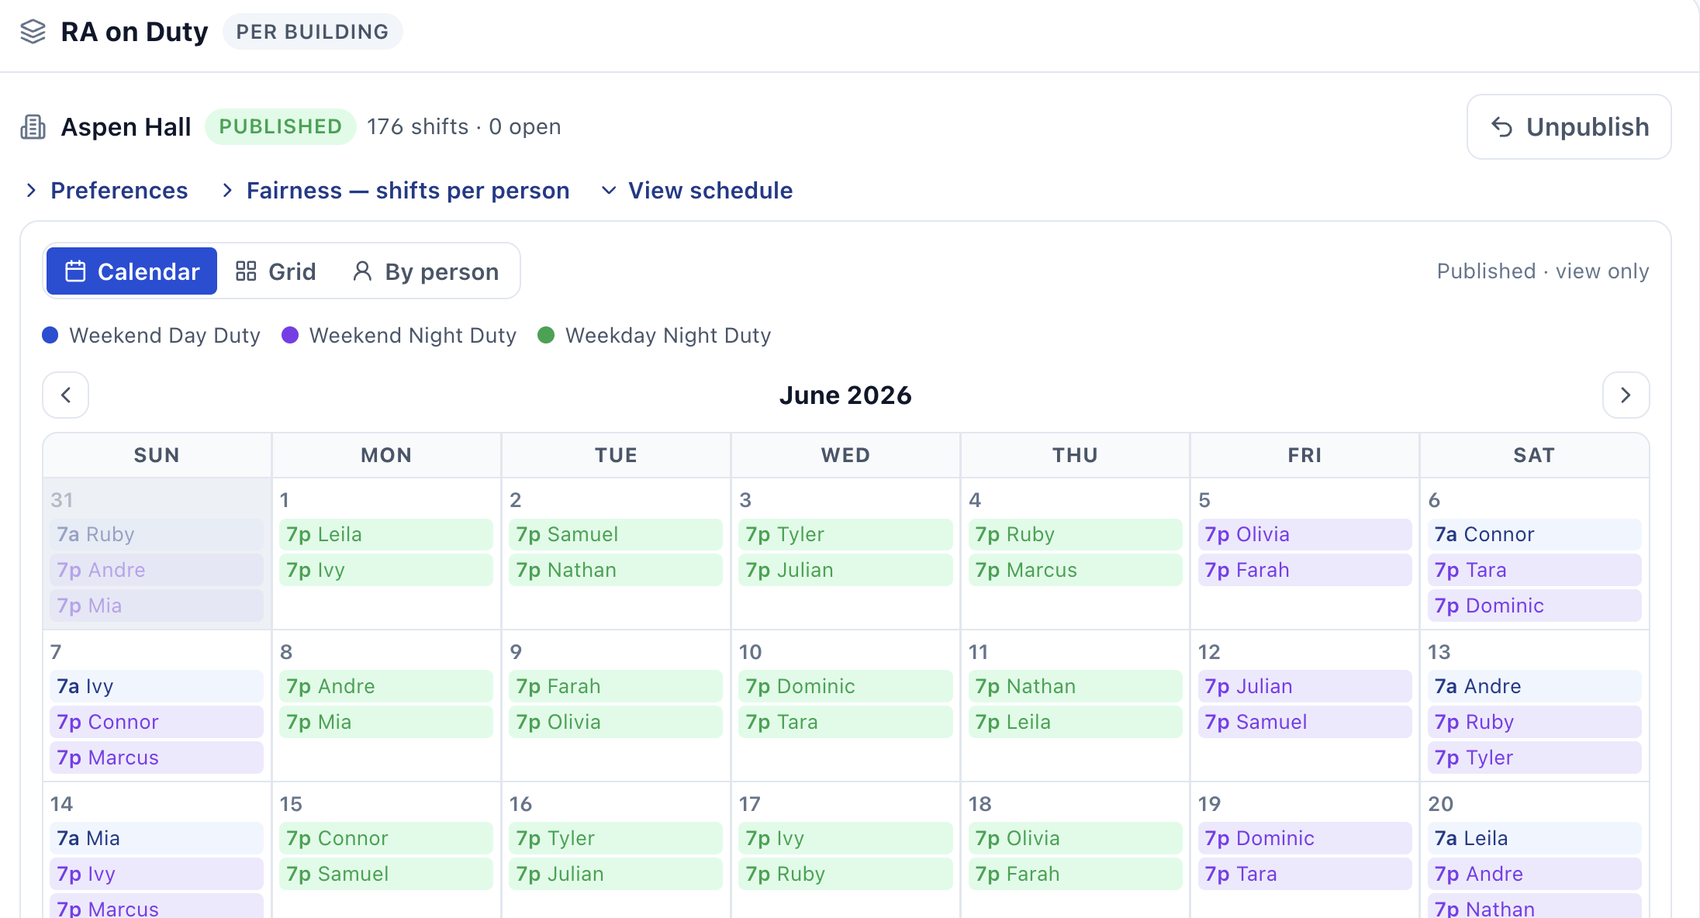Click the building icon next to Aspen Hall
Viewport: 1700px width, 918px height.
33,127
